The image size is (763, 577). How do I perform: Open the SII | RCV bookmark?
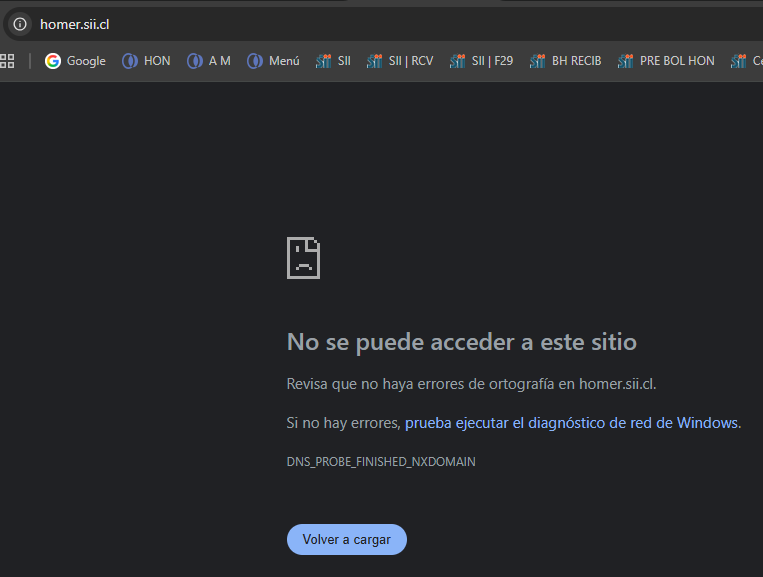(400, 61)
